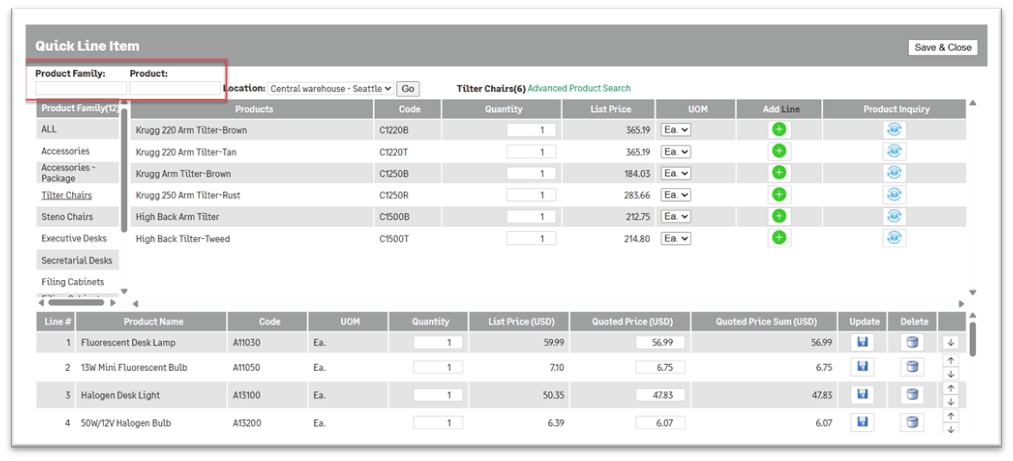The width and height of the screenshot is (1013, 461).
Task: Click the line items table vertical scrollbar
Action: 972,338
